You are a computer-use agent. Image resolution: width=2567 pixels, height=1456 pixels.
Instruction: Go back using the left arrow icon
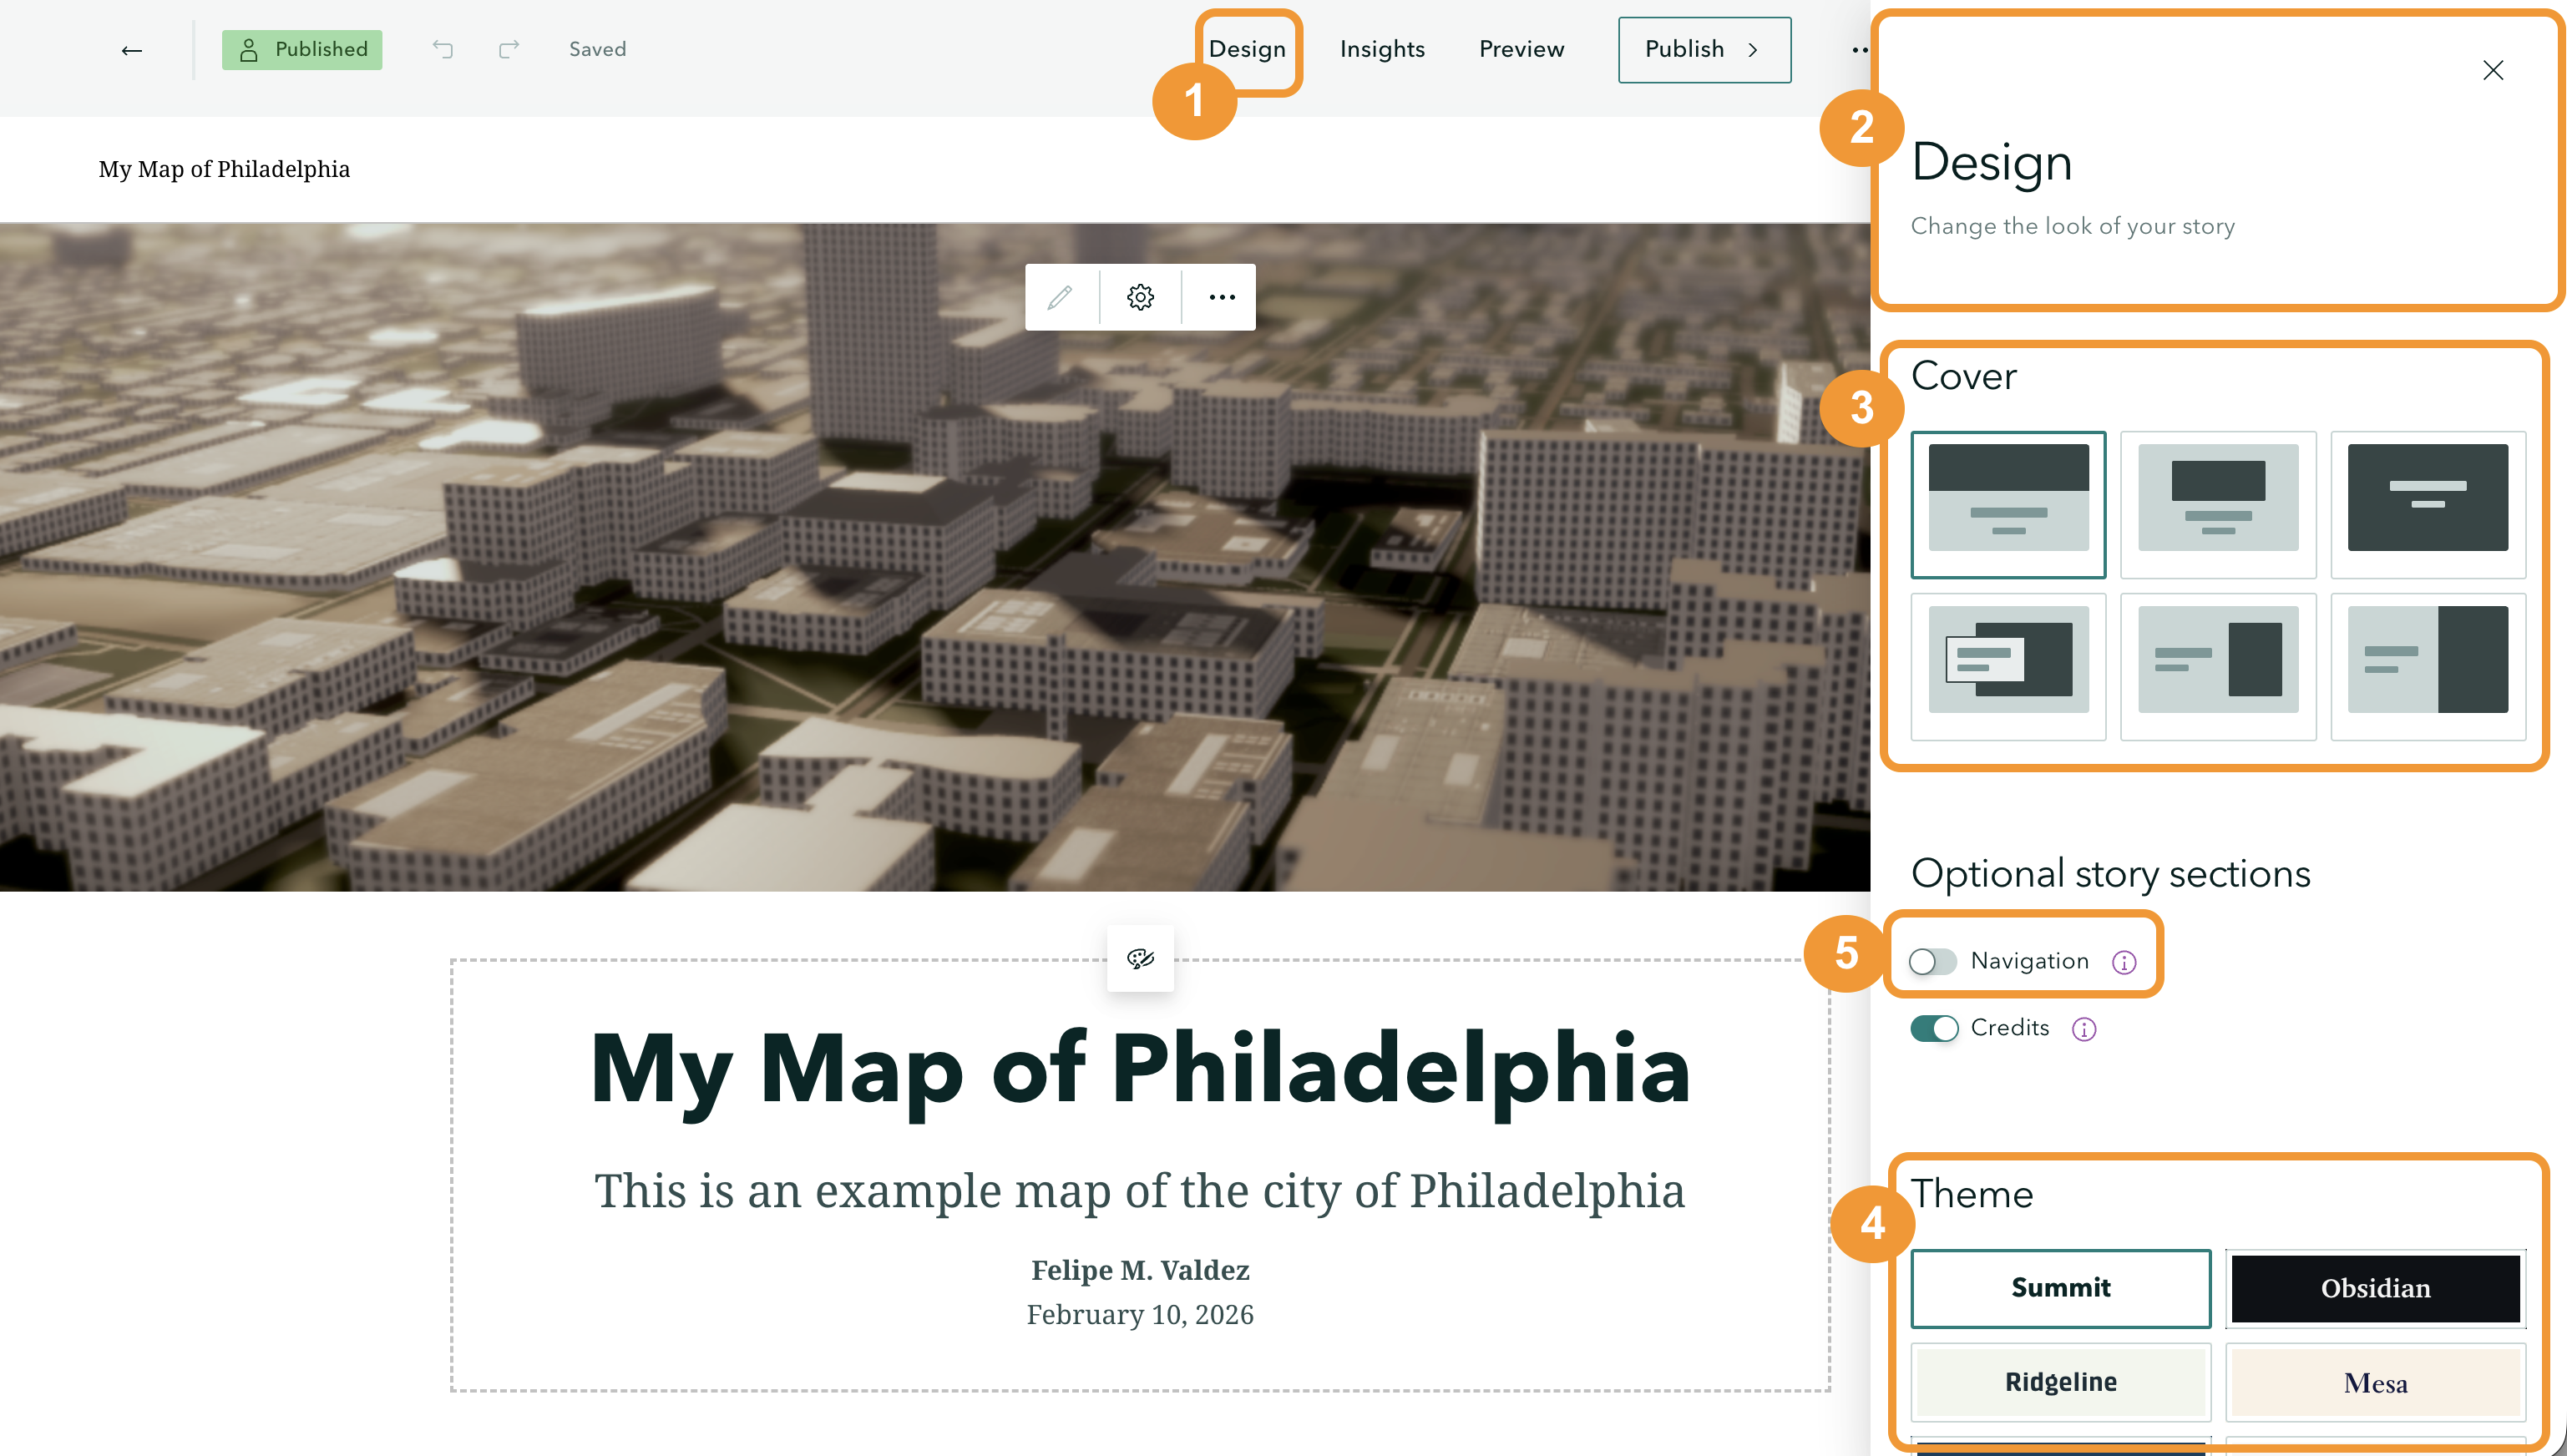(131, 50)
